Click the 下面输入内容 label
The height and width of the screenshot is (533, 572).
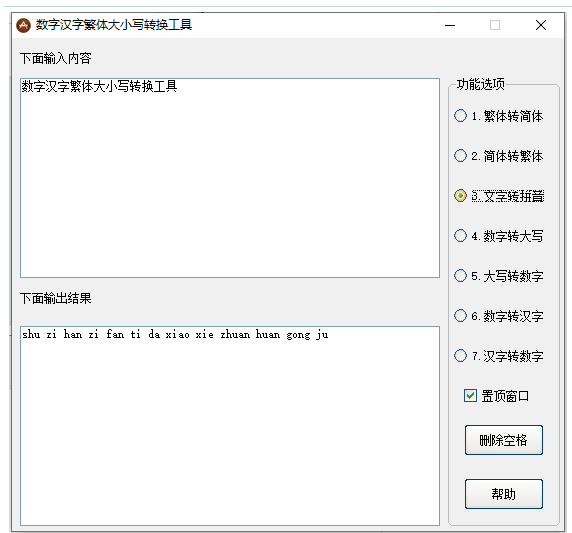pyautogui.click(x=55, y=58)
